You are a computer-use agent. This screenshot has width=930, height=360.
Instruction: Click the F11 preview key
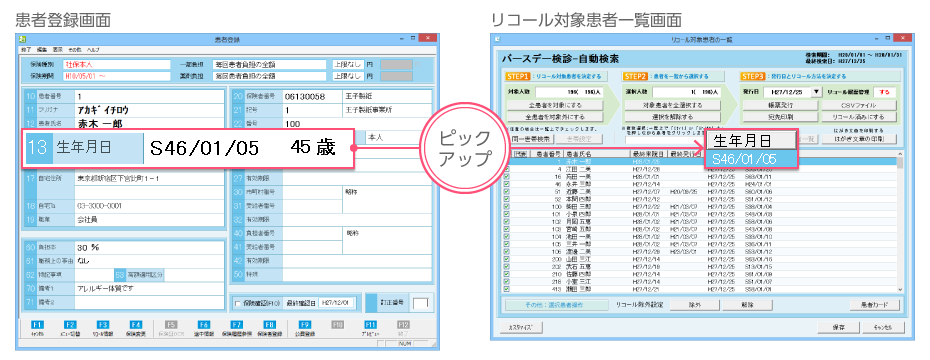371,328
